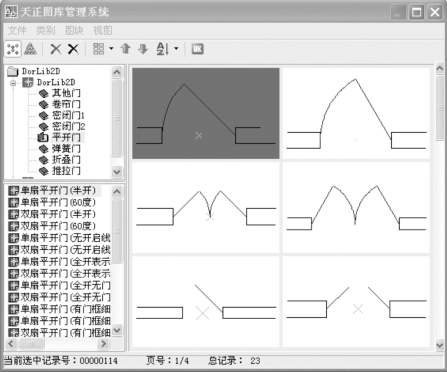Click the block list scroll-down arrow
The image size is (447, 372).
pos(117,330)
